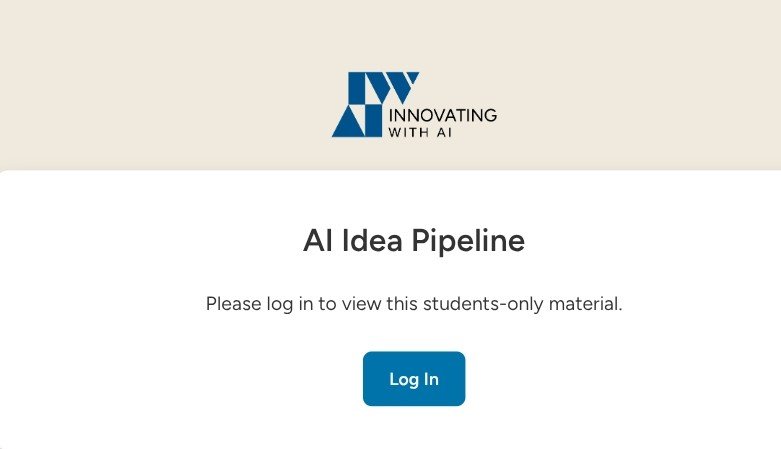Click the small triangle at the logo's top-right
Viewport: 781px width, 449px height.
click(413, 77)
